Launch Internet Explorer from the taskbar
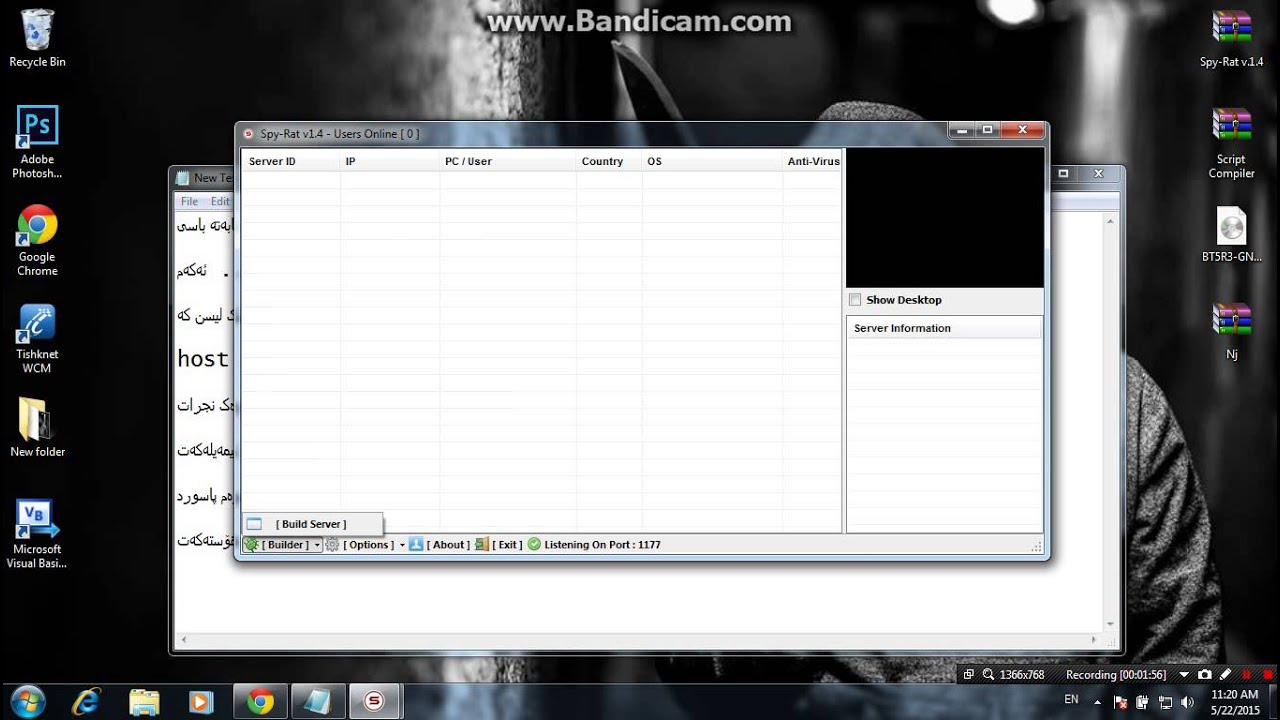1280x720 pixels. point(87,702)
